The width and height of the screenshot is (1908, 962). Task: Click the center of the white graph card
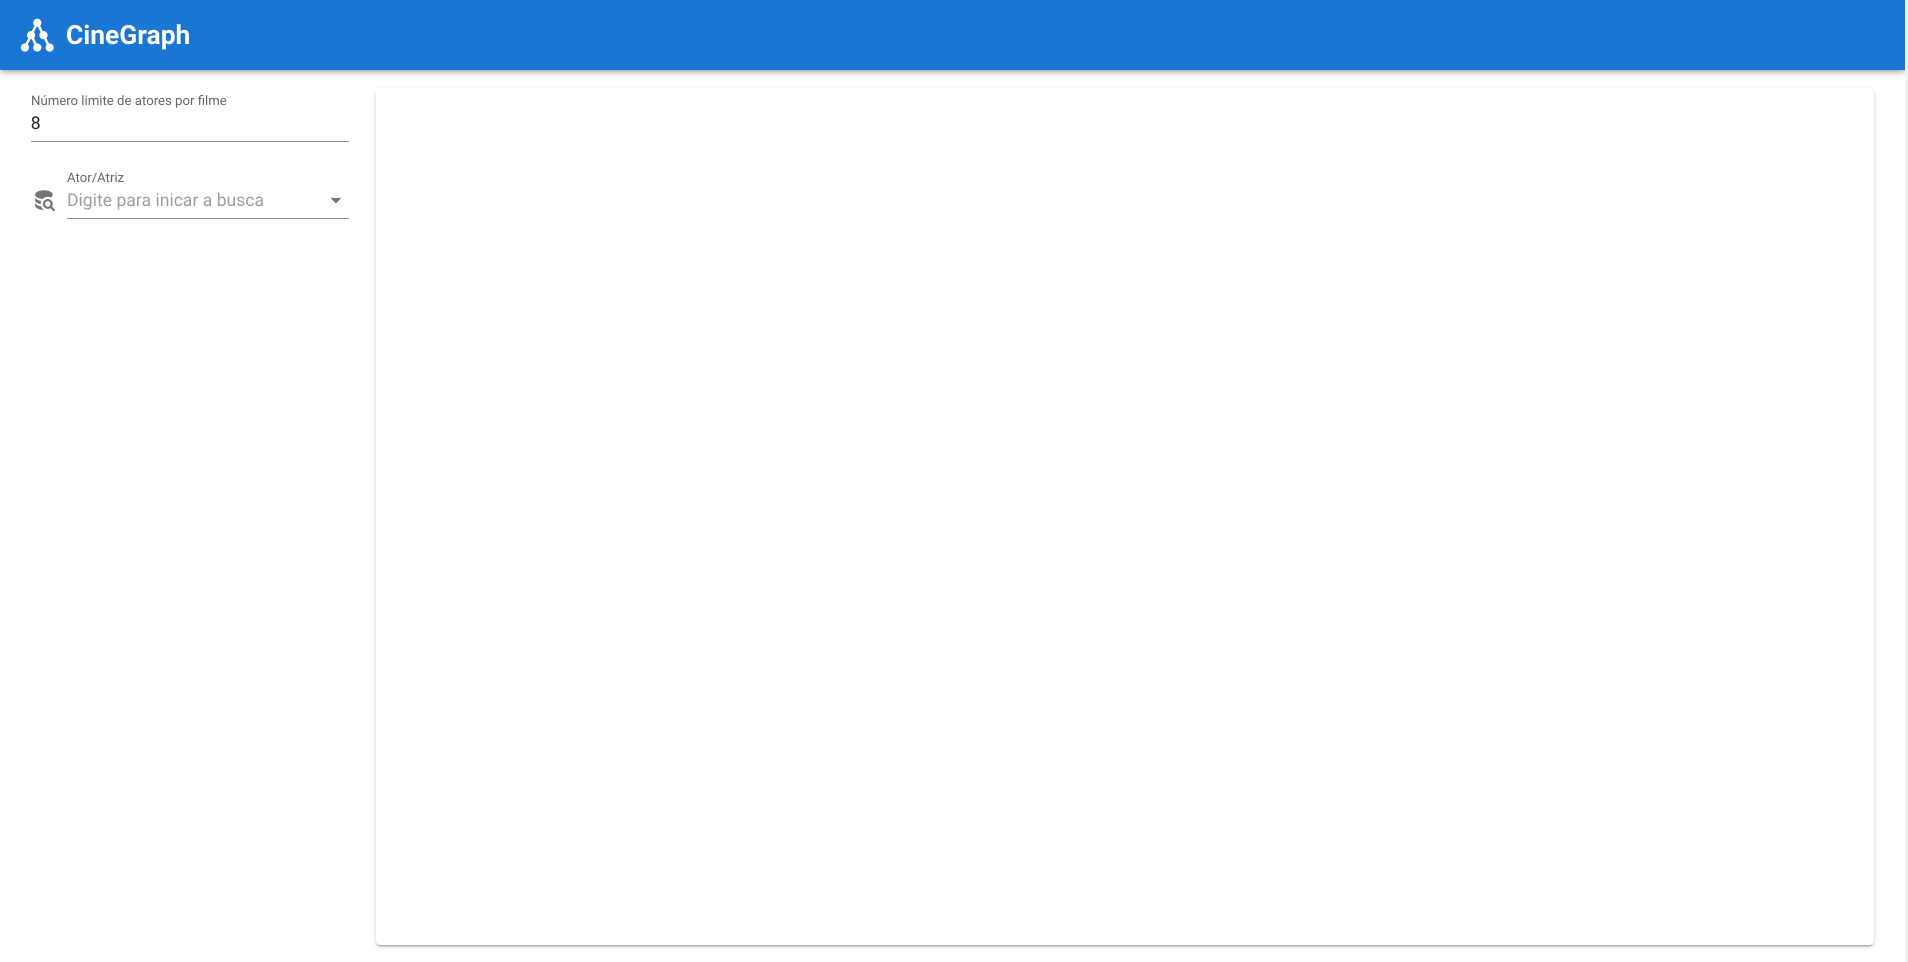coord(1124,516)
